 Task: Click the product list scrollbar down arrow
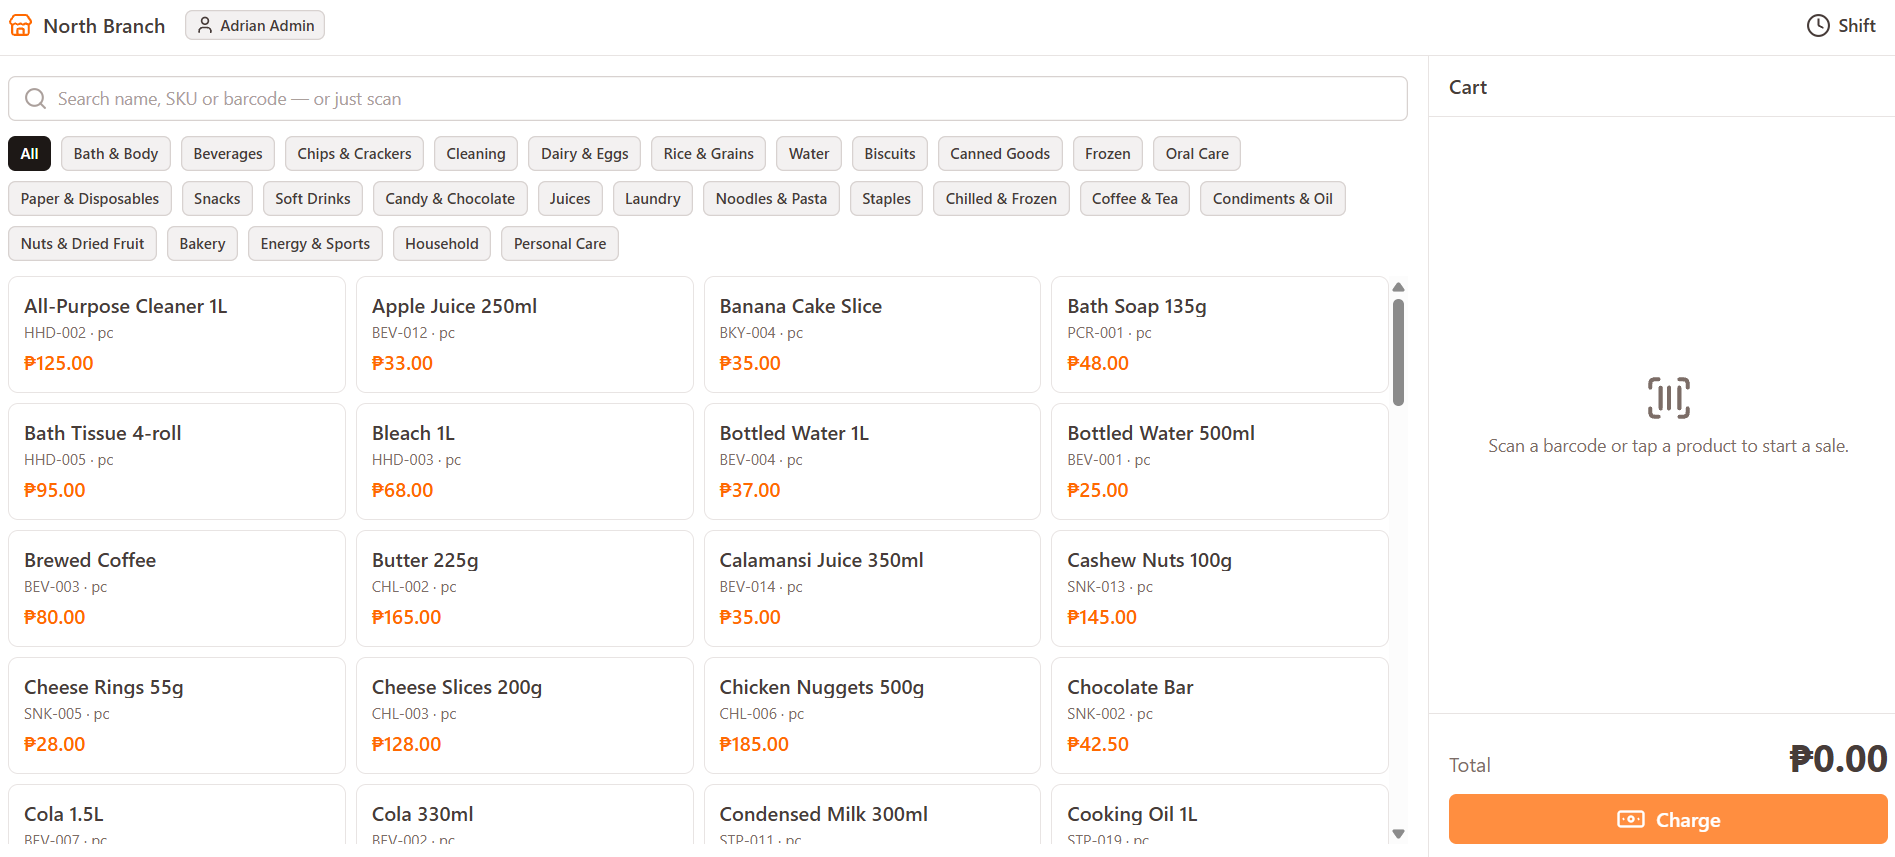click(1399, 834)
